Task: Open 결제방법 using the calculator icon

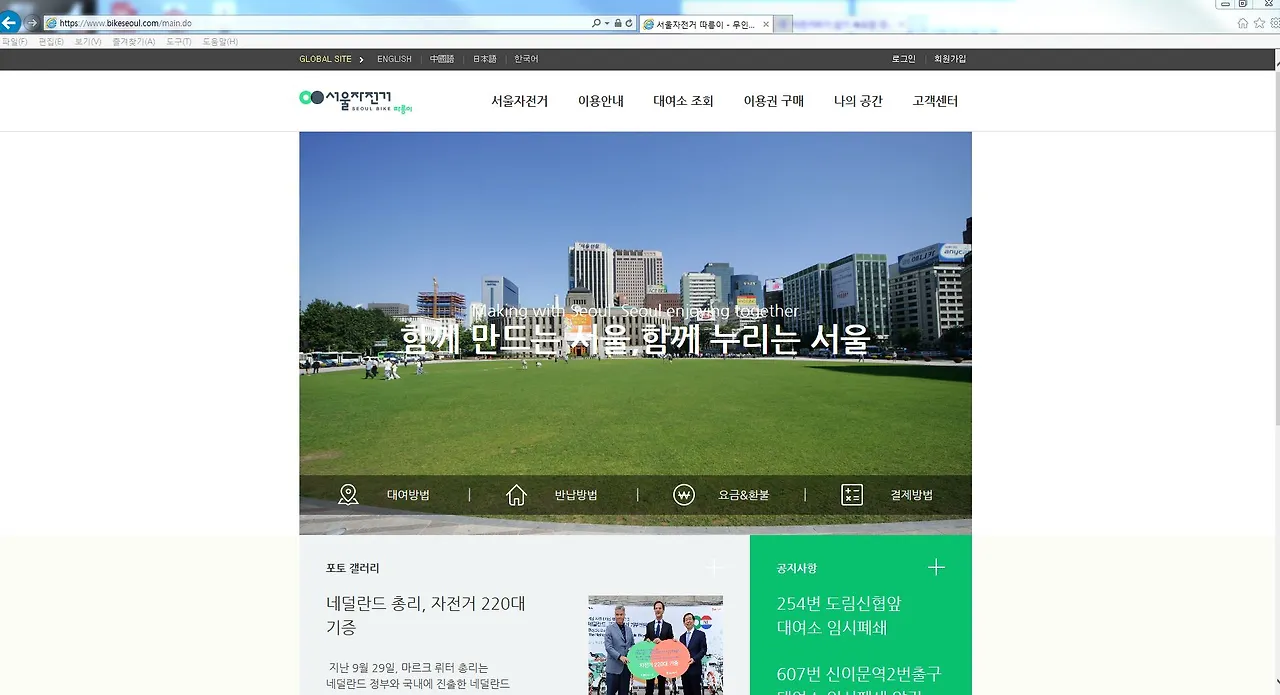Action: coord(851,494)
